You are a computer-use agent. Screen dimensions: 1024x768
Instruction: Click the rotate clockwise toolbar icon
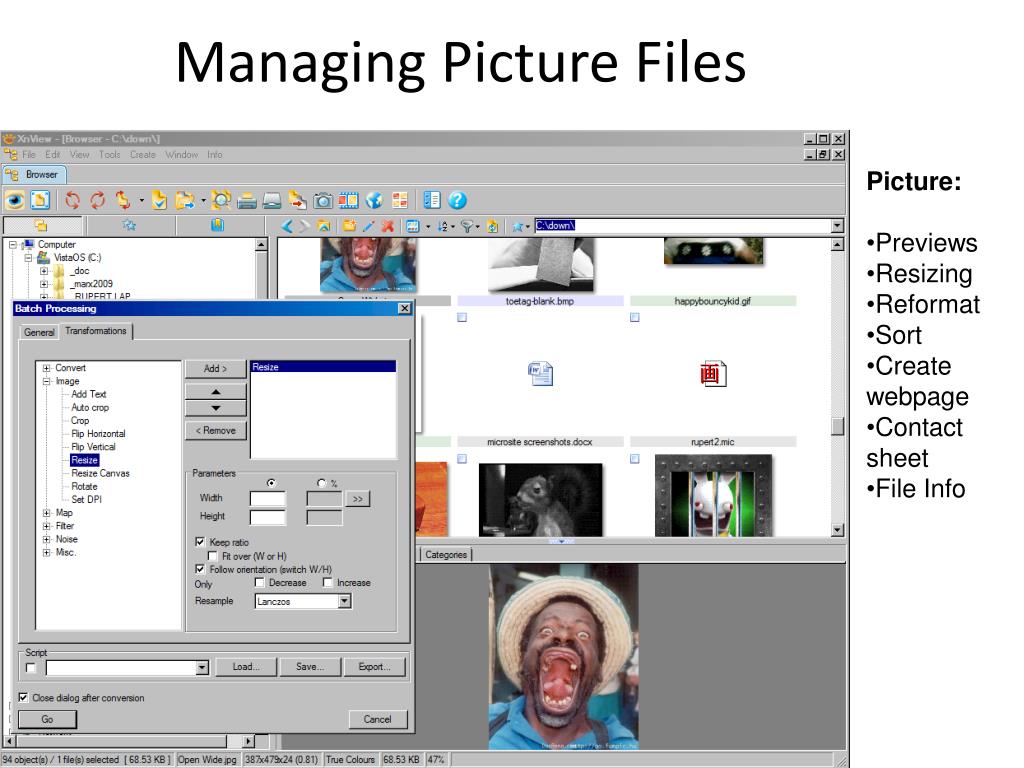[x=97, y=200]
